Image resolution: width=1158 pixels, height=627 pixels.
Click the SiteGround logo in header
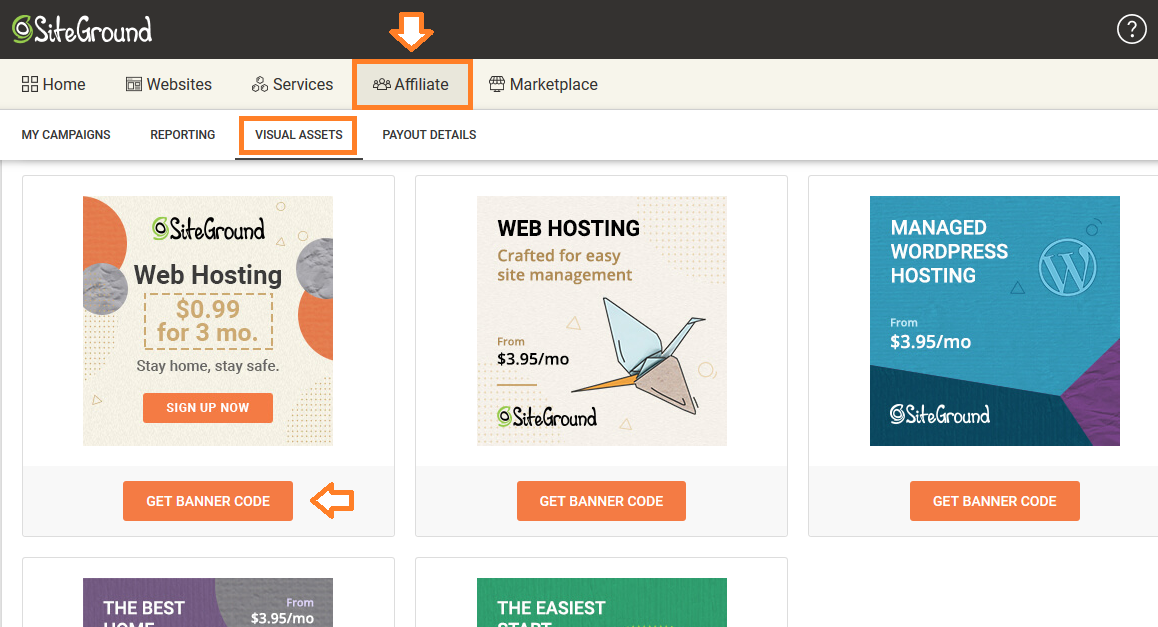82,30
